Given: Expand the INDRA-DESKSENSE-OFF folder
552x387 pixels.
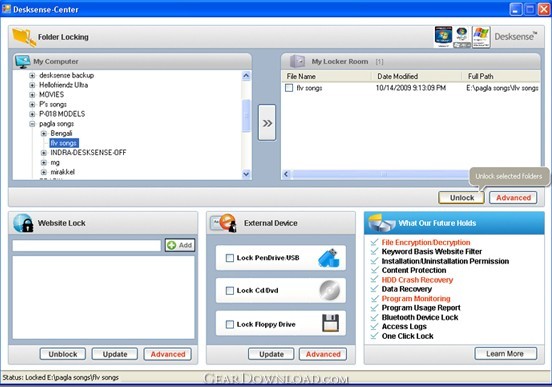Looking at the screenshot, I should (44, 153).
